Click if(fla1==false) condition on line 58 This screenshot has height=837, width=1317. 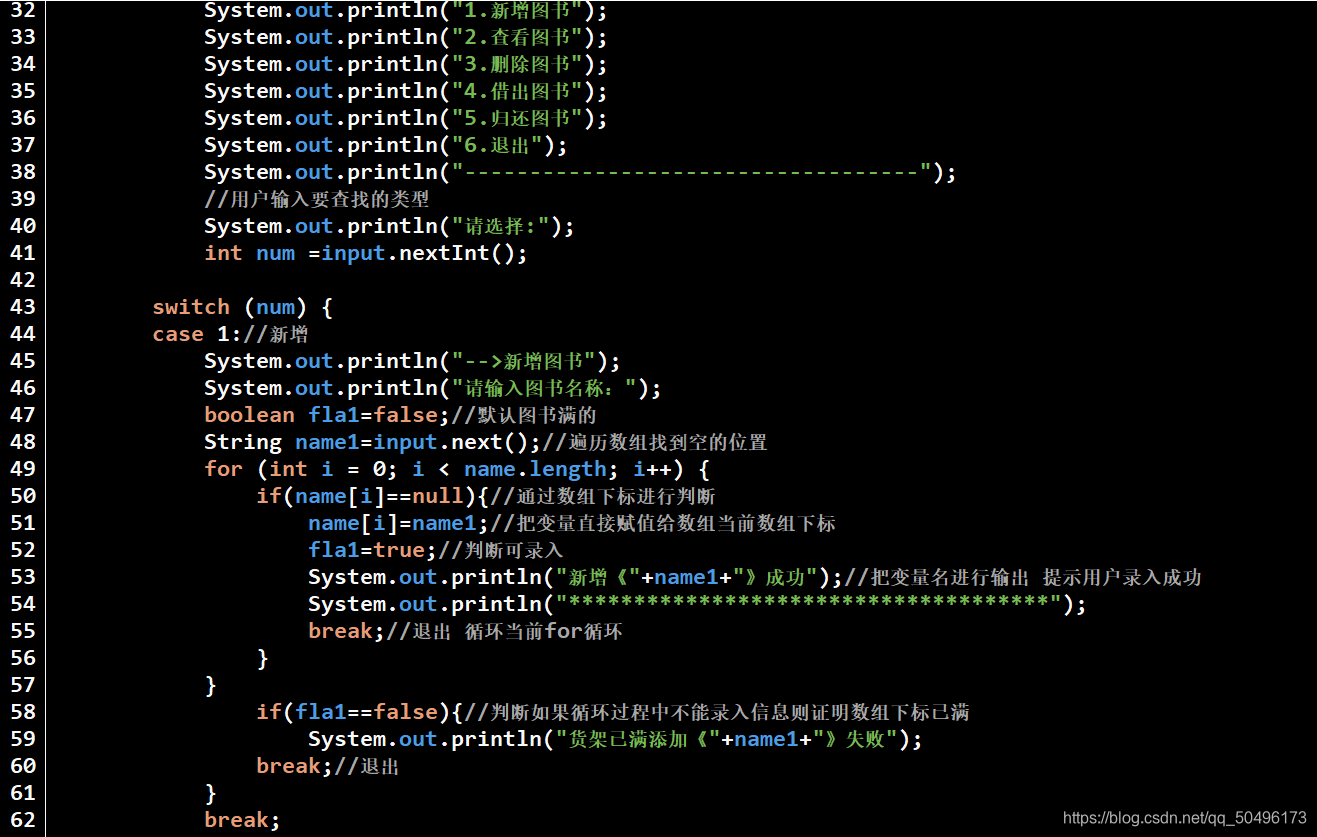click(354, 712)
